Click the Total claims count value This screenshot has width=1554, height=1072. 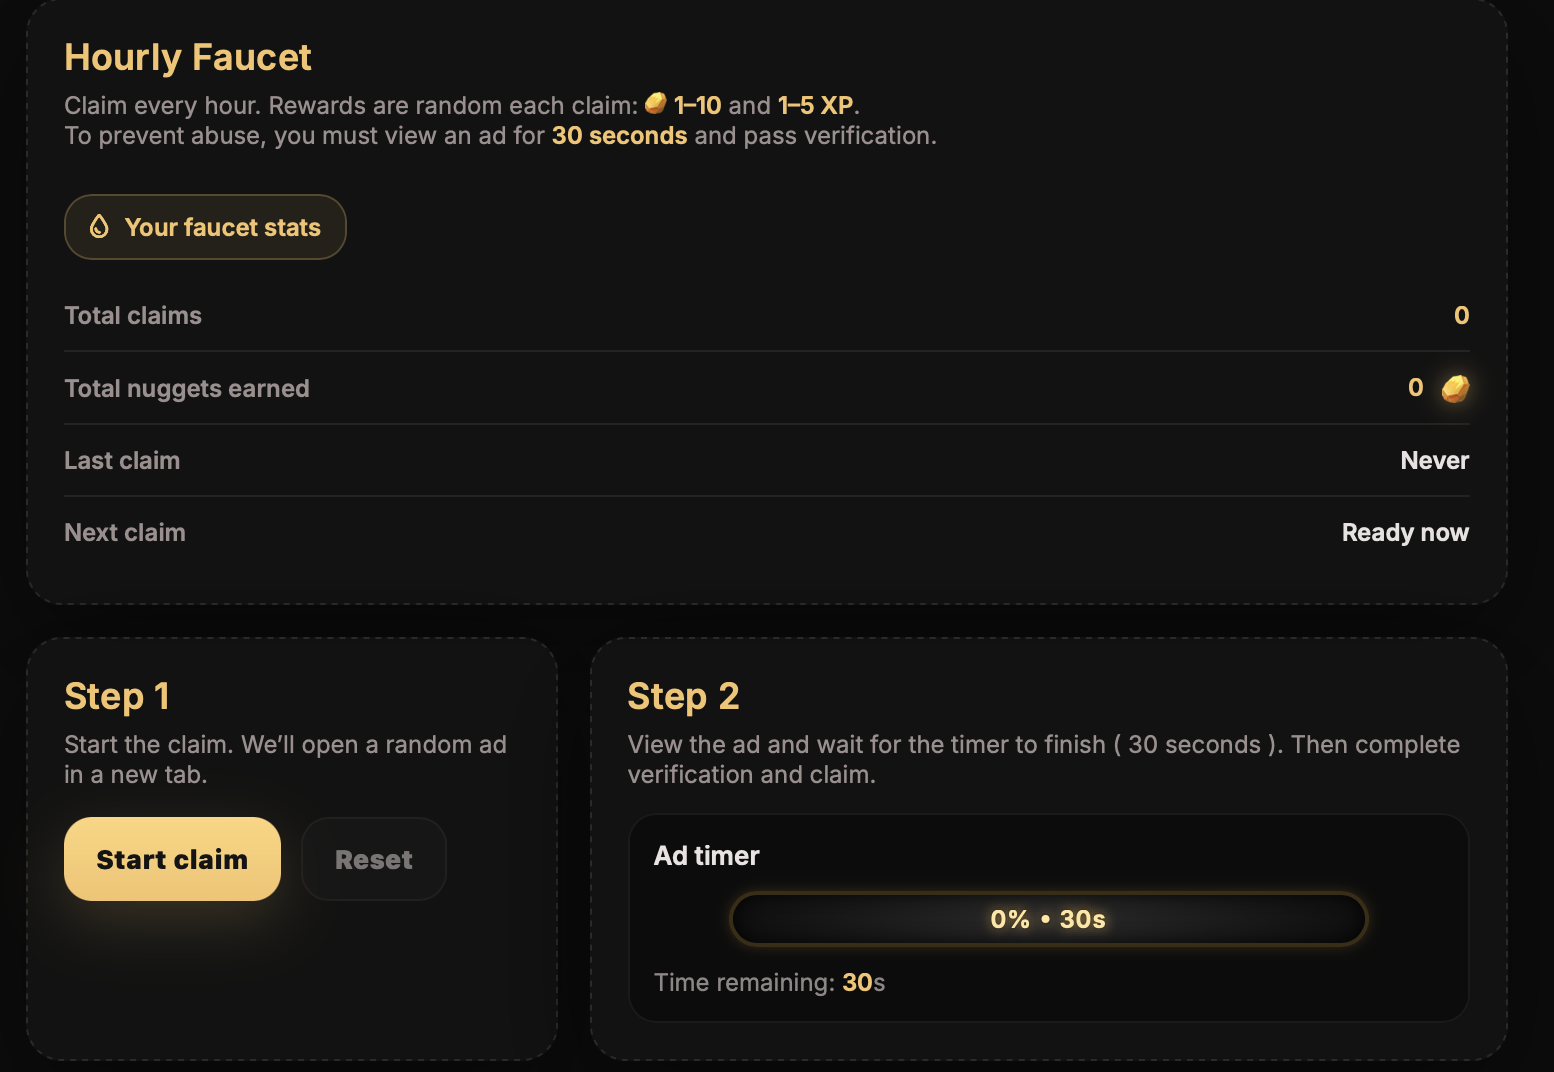point(1461,315)
